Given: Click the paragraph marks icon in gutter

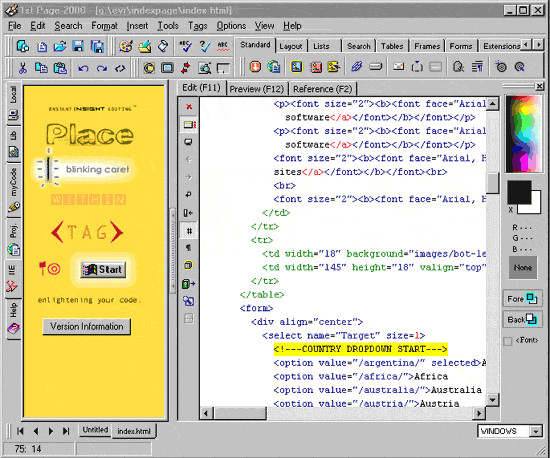Looking at the screenshot, I should pos(188,248).
